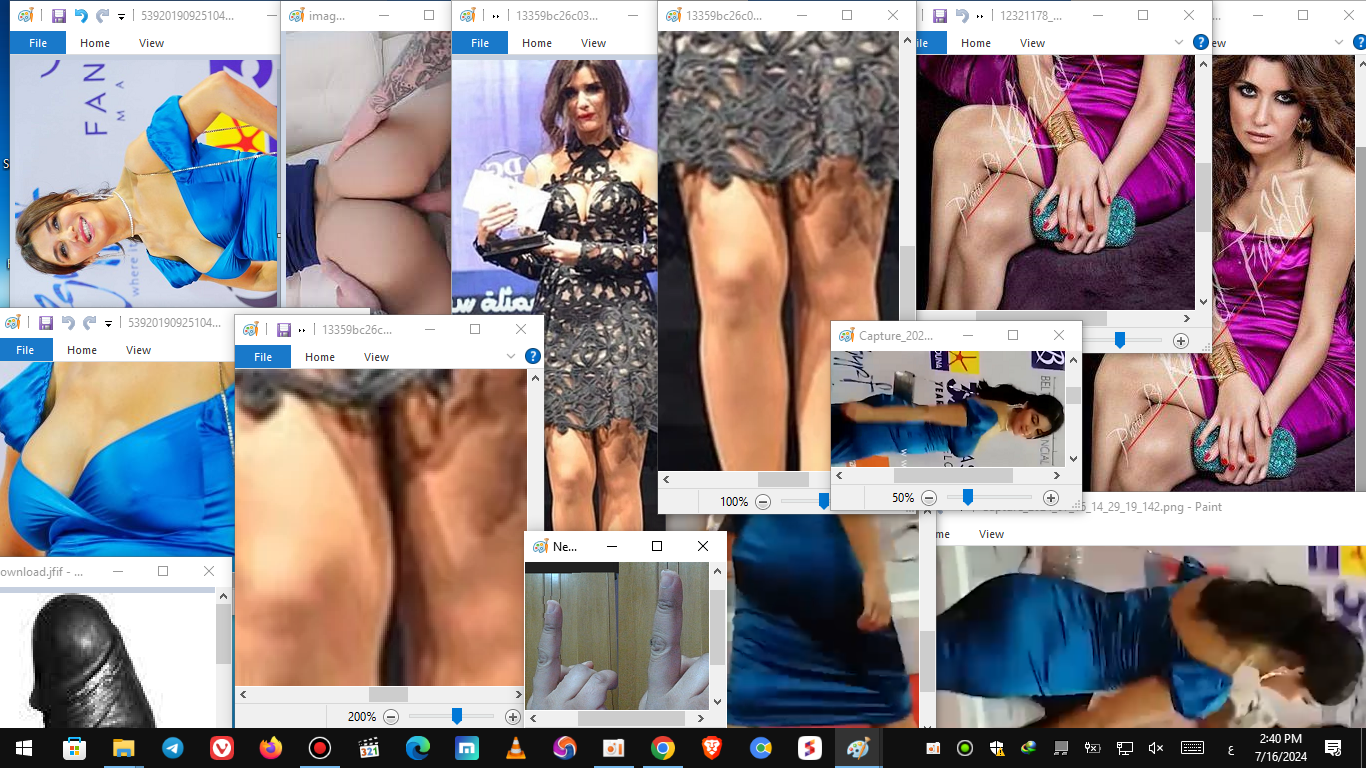
Task: Open Help via the blue question-mark icon
Action: (1199, 42)
